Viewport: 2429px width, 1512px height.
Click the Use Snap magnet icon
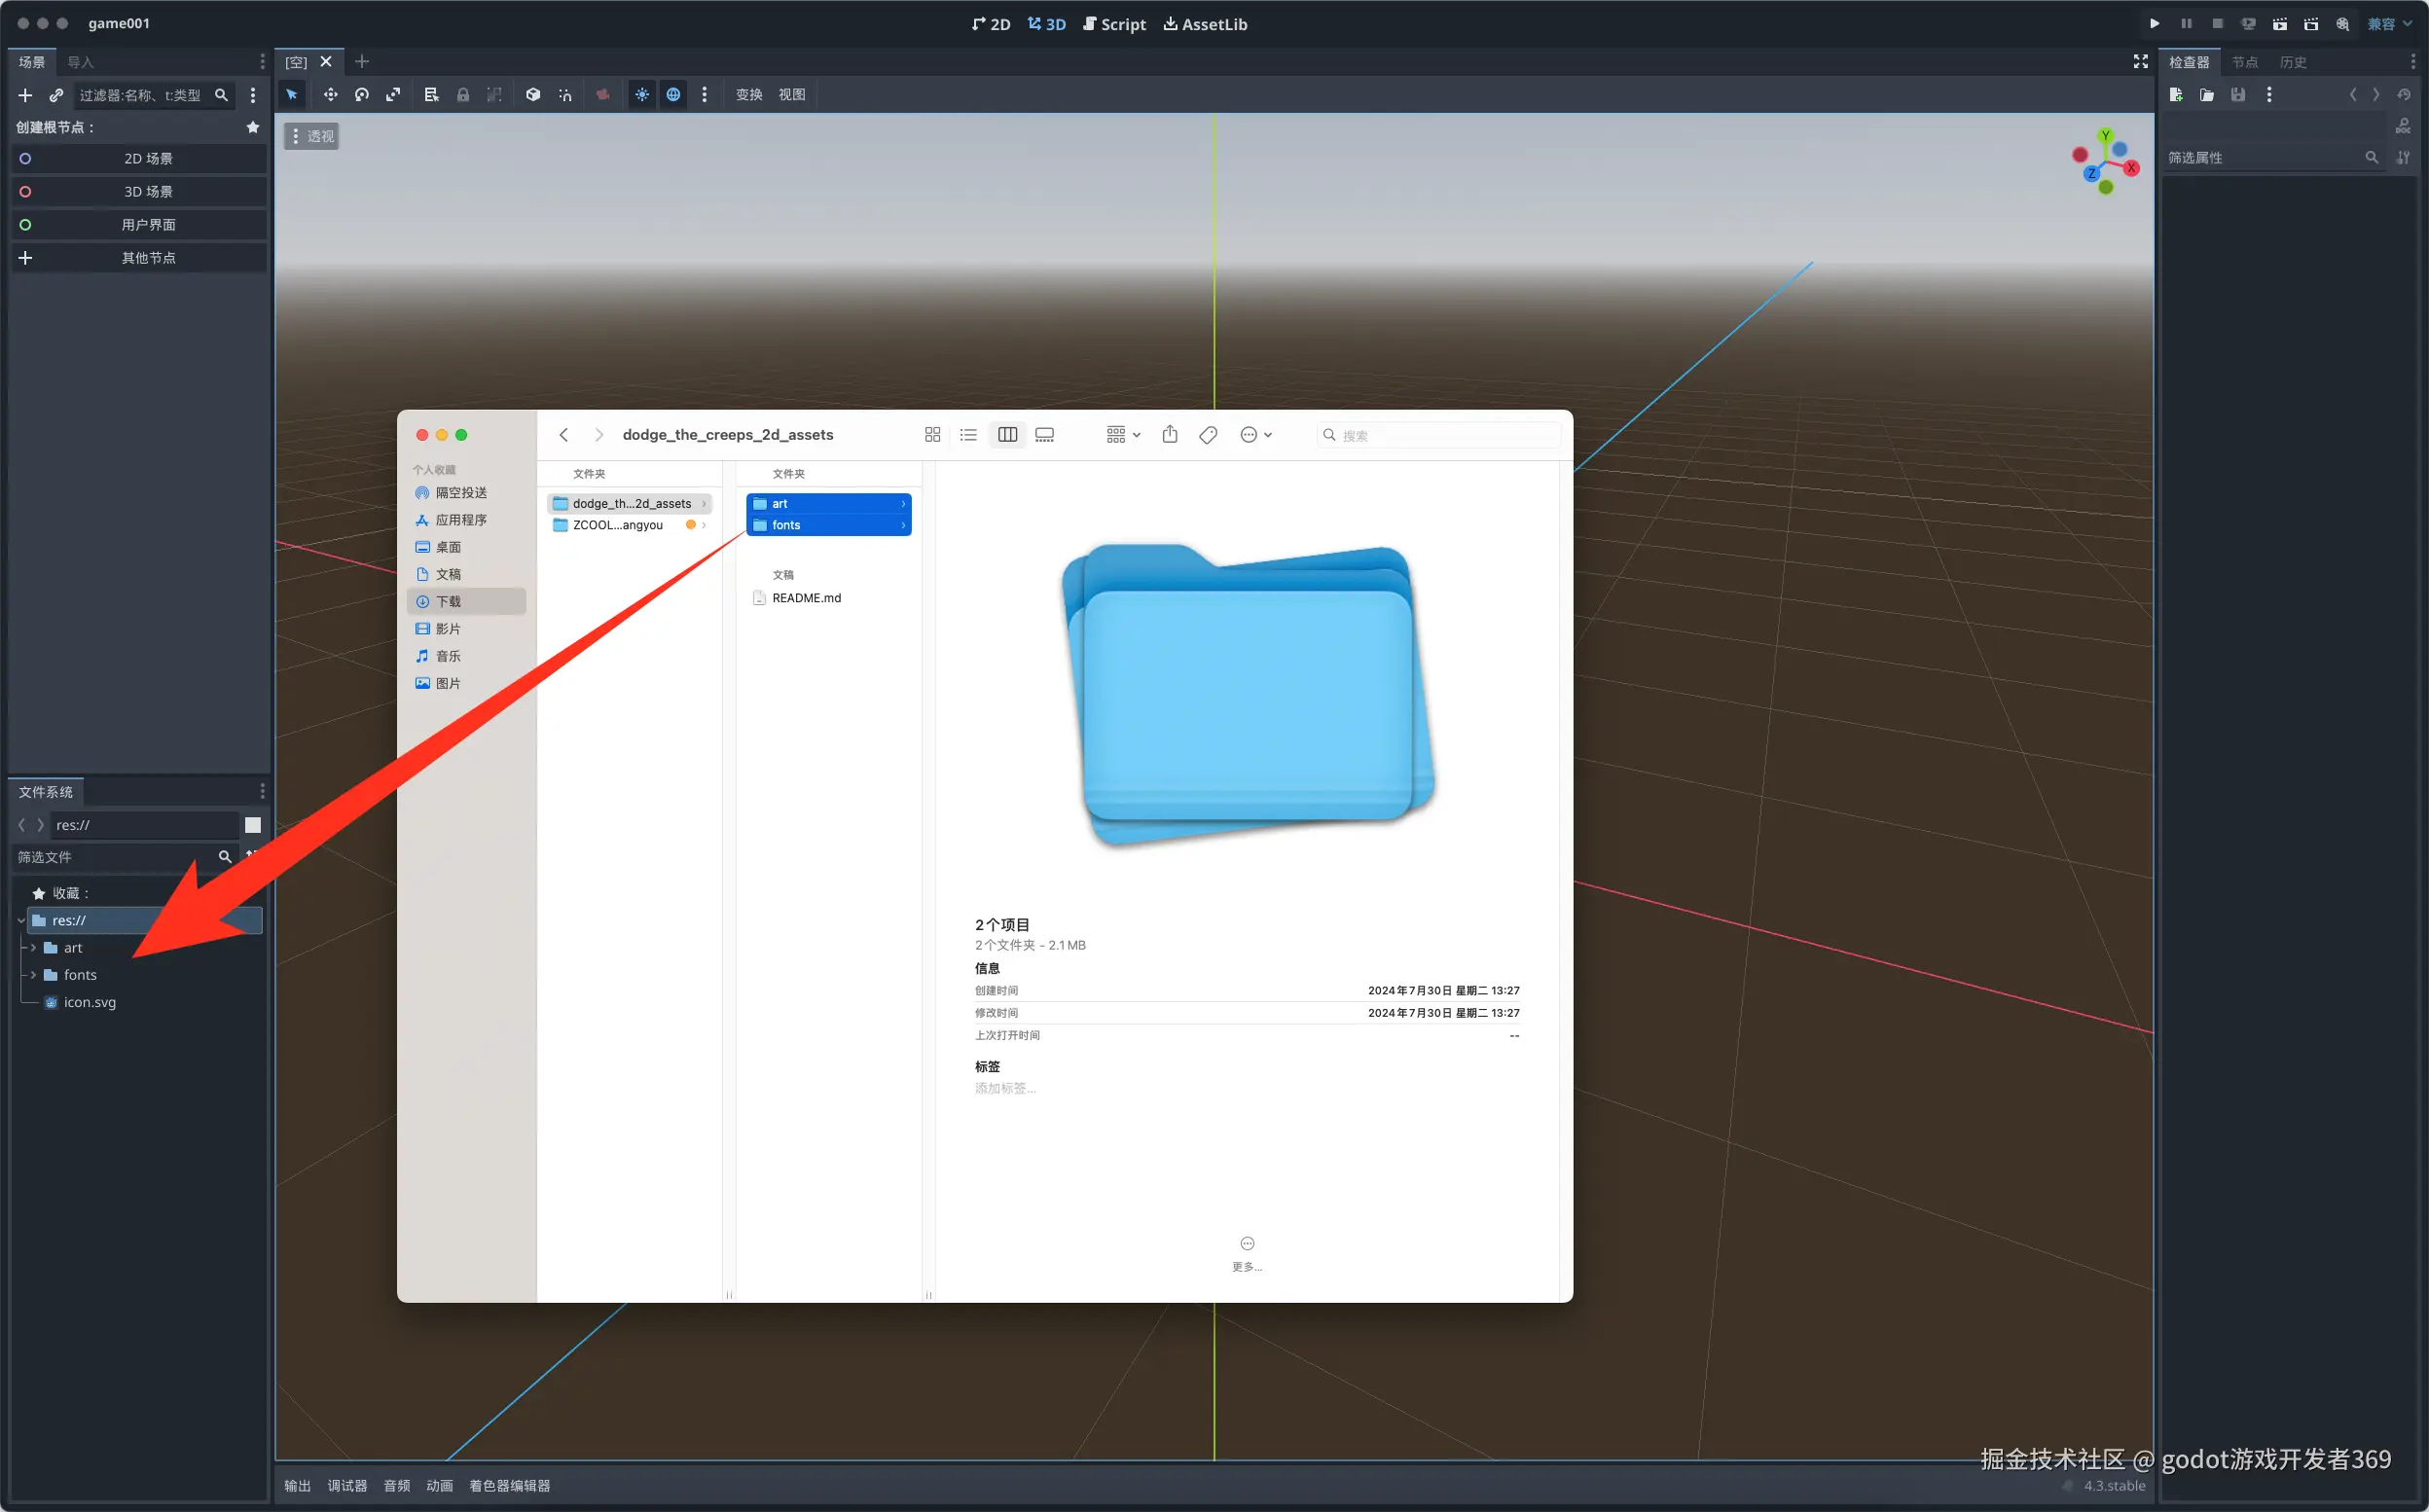coord(565,94)
